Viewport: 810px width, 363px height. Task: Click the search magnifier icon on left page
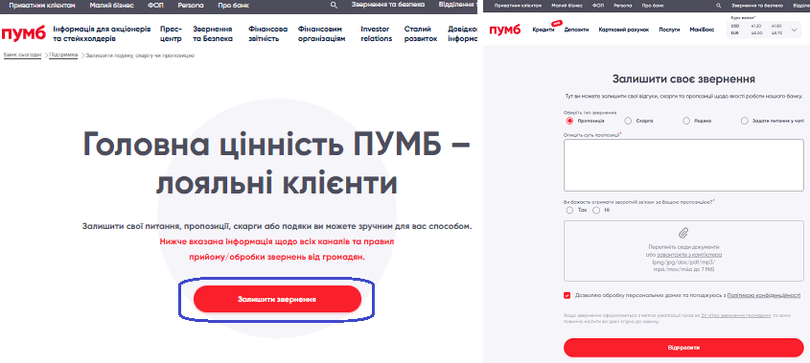(x=334, y=5)
